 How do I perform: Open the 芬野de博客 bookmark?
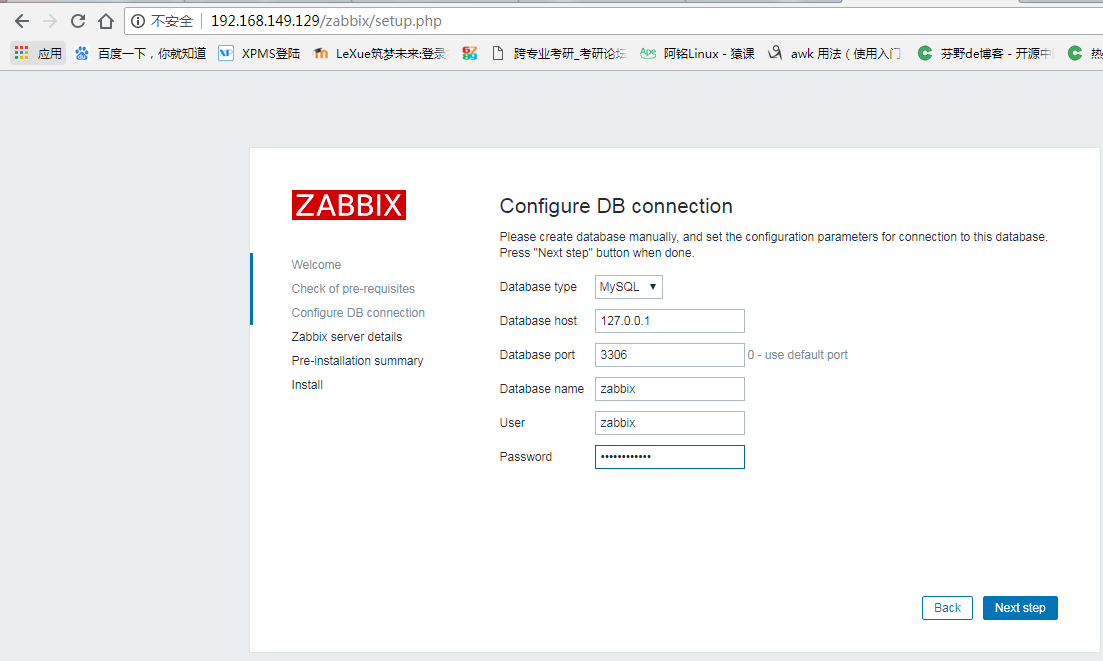[x=985, y=53]
